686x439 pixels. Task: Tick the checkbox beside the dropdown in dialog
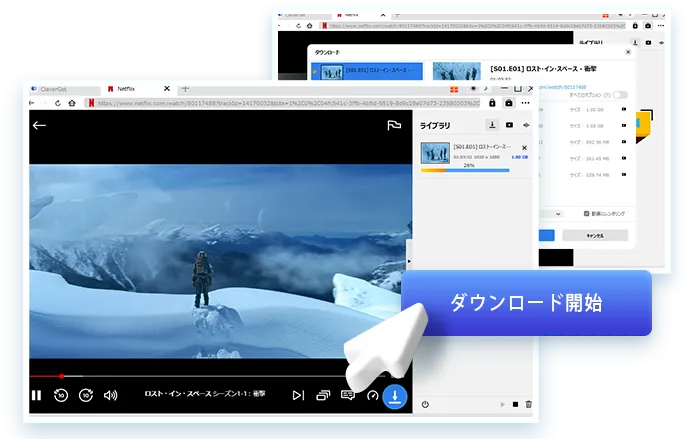click(x=586, y=214)
